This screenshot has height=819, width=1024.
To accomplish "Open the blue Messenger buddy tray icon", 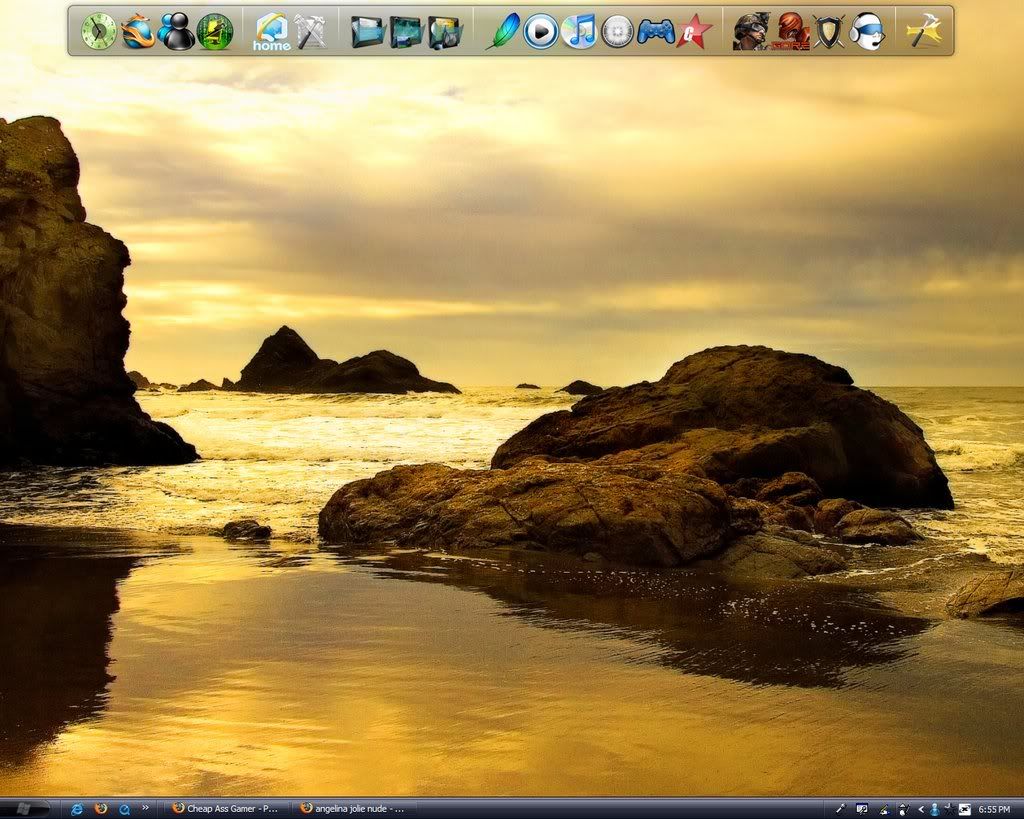I will [x=935, y=809].
